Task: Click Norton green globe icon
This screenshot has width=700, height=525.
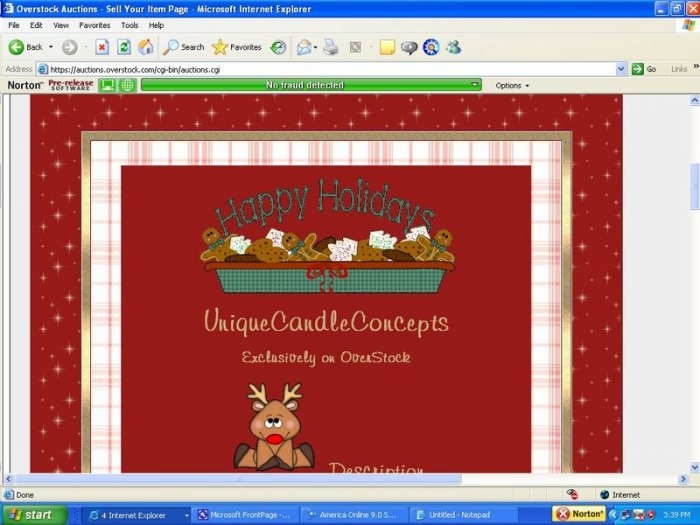Action: [127, 85]
